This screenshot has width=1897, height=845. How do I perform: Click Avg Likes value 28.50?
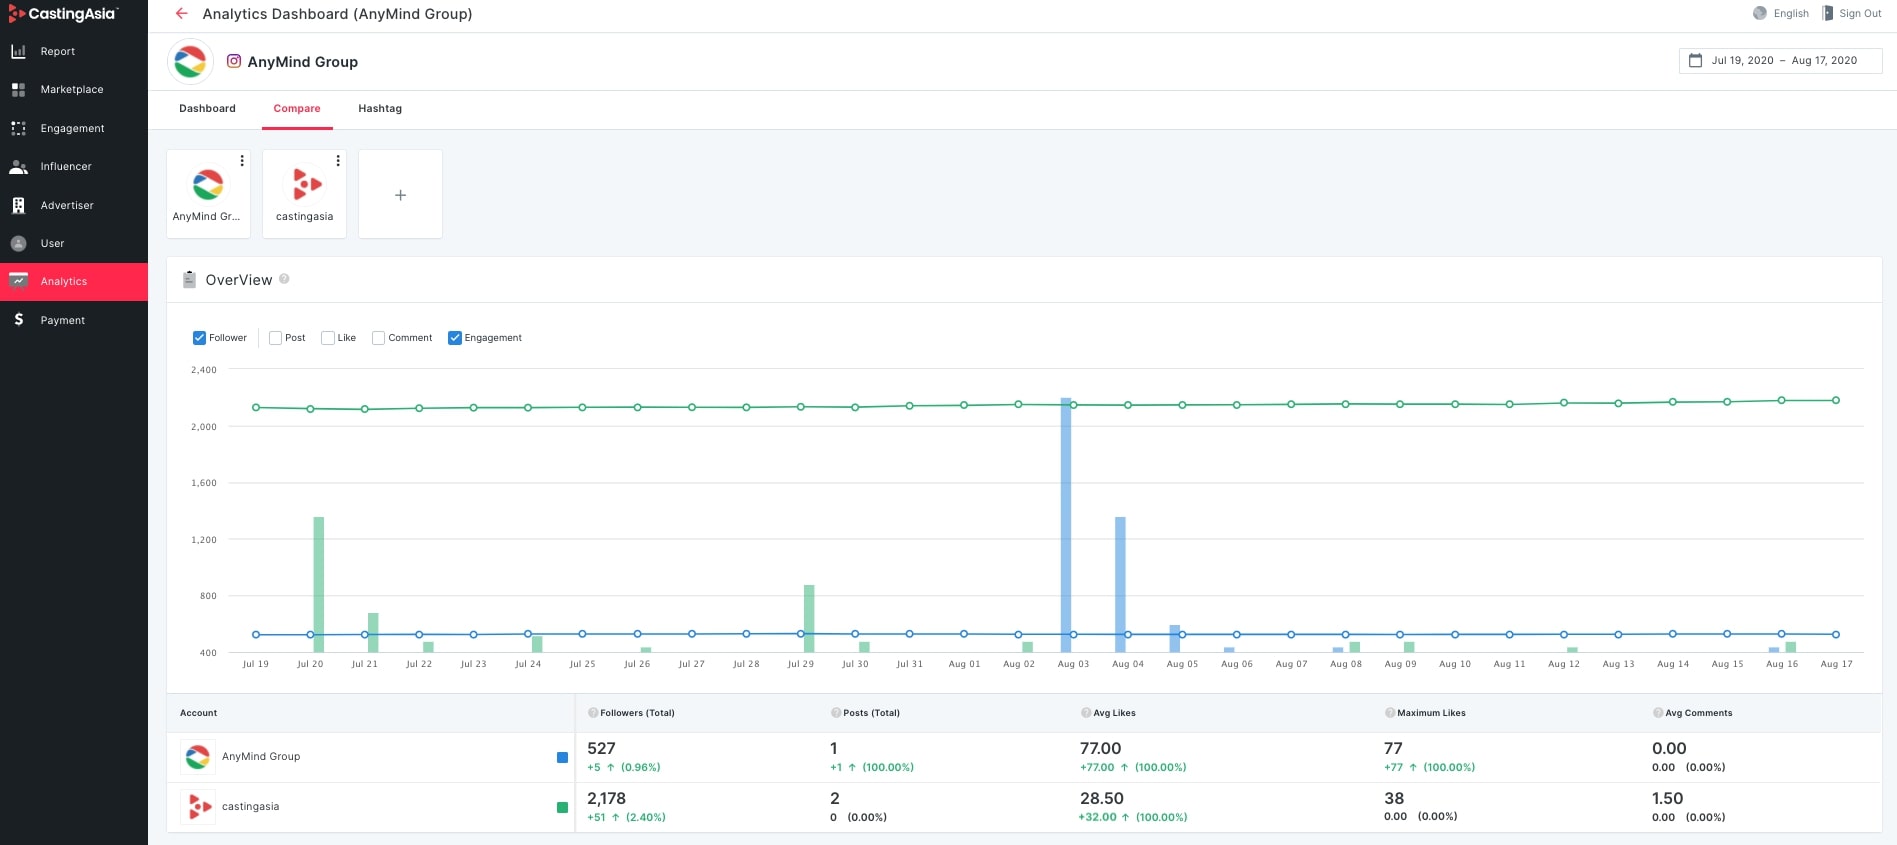pos(1101,799)
